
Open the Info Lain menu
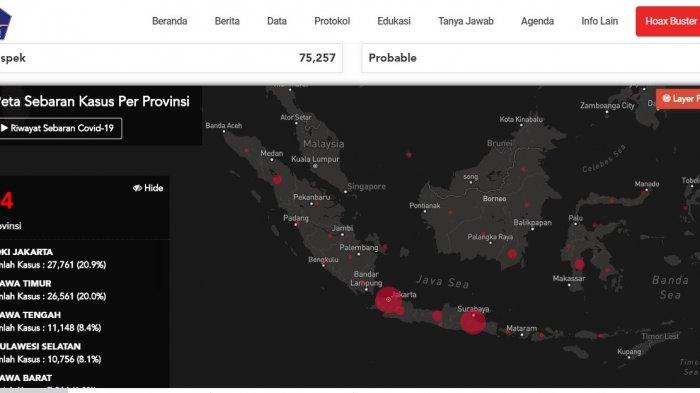(600, 21)
